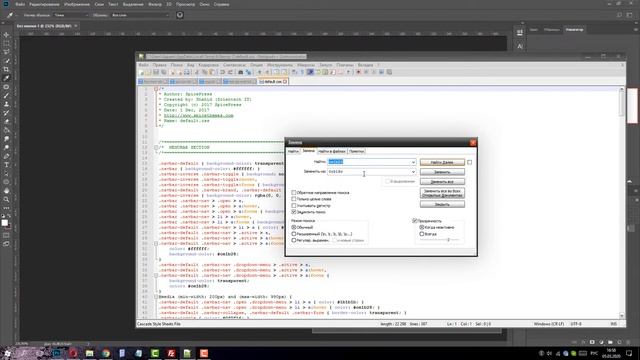
Task: Enable 'Только целые слова' checkbox
Action: (294, 199)
